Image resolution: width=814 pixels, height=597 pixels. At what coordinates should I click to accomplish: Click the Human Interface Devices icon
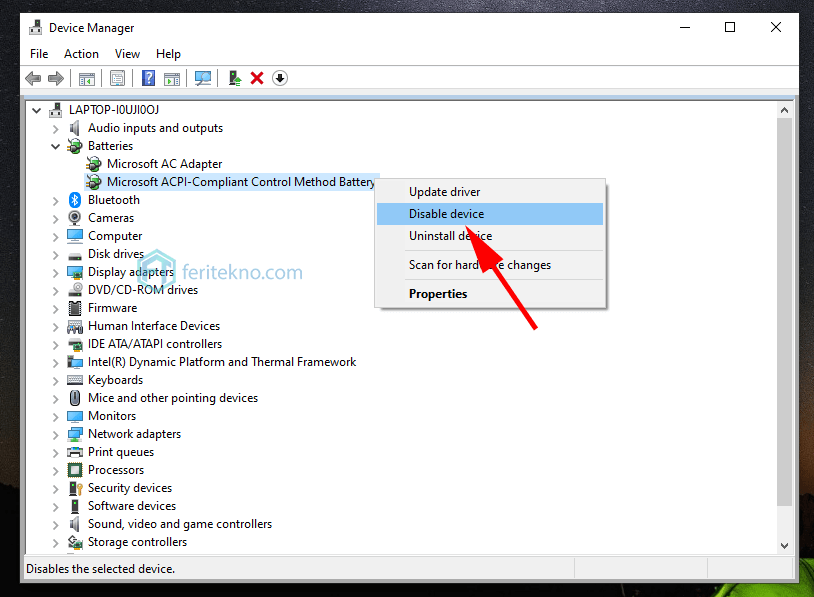point(75,326)
